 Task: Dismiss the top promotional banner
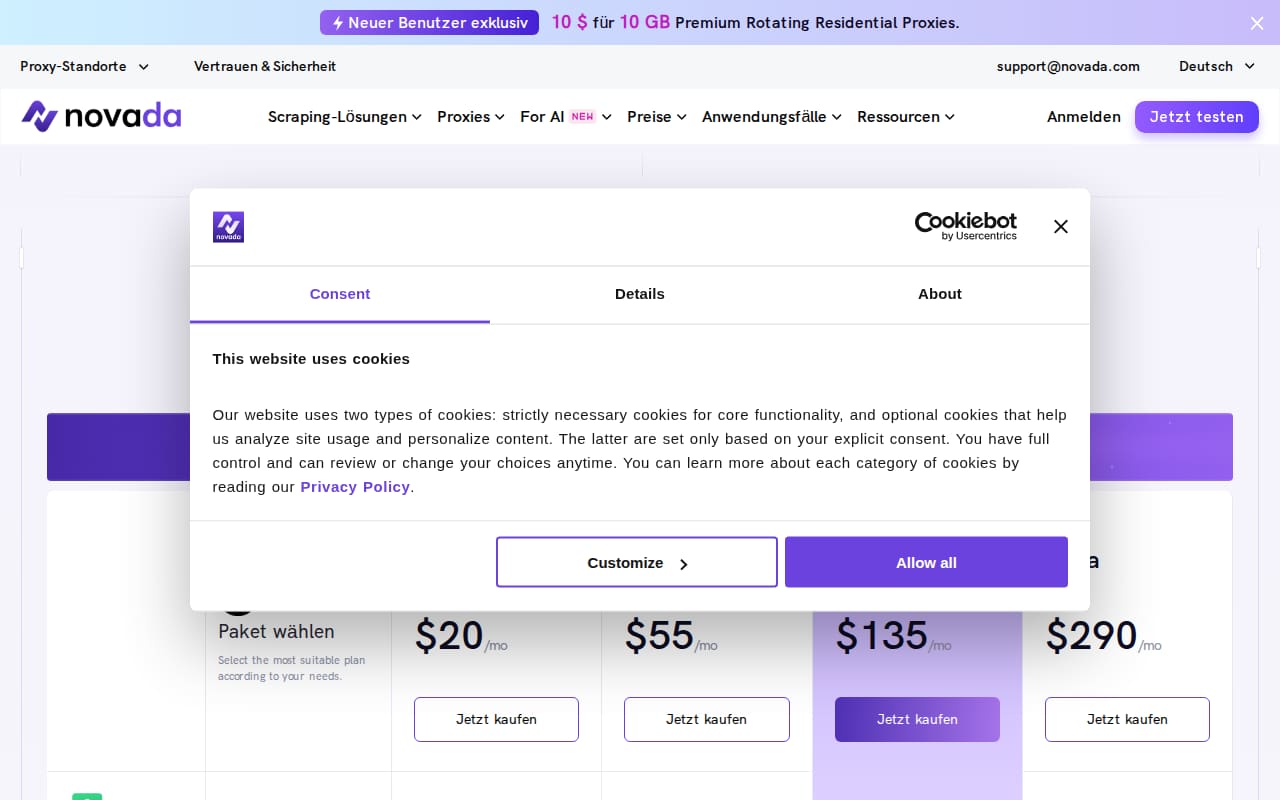(x=1257, y=23)
